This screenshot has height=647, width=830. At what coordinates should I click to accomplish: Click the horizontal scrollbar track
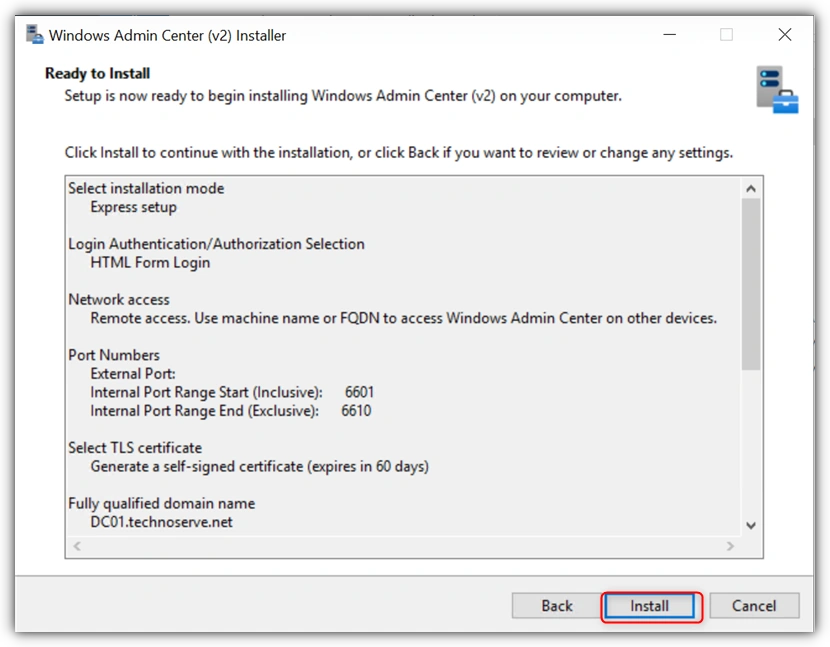(x=403, y=546)
